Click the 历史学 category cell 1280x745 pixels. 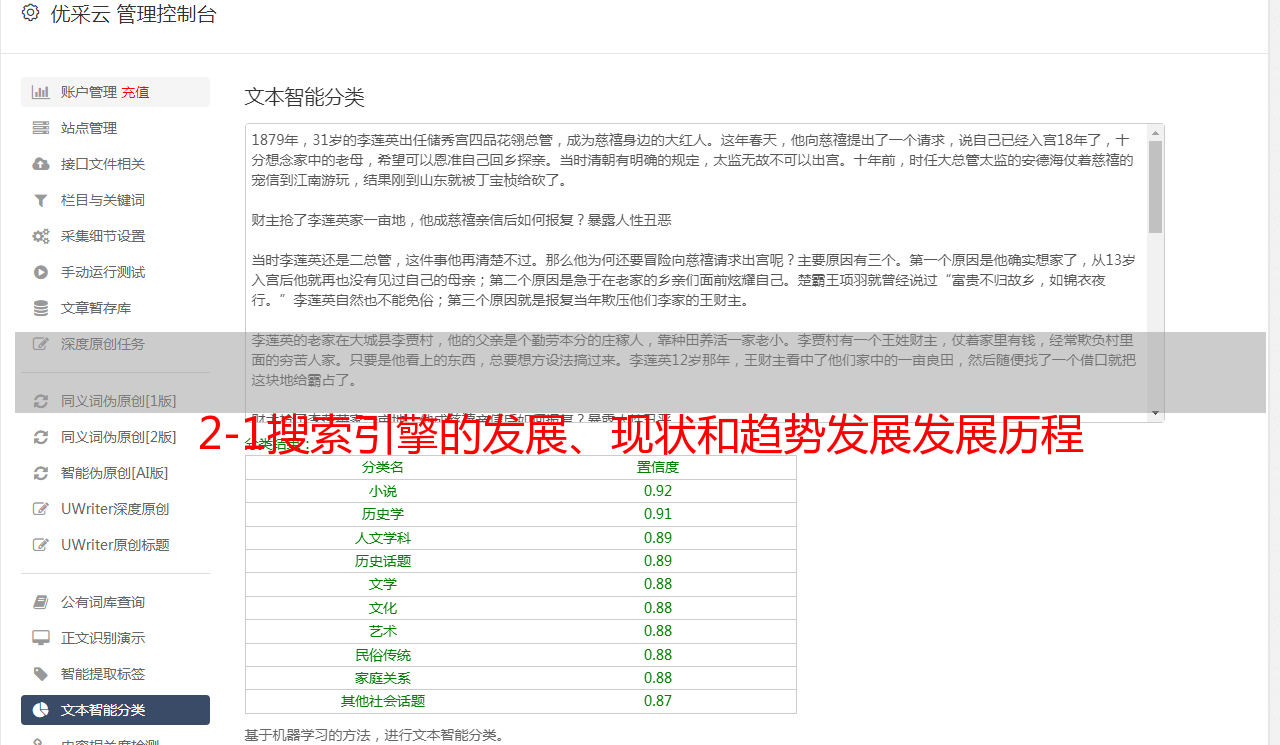pos(383,514)
